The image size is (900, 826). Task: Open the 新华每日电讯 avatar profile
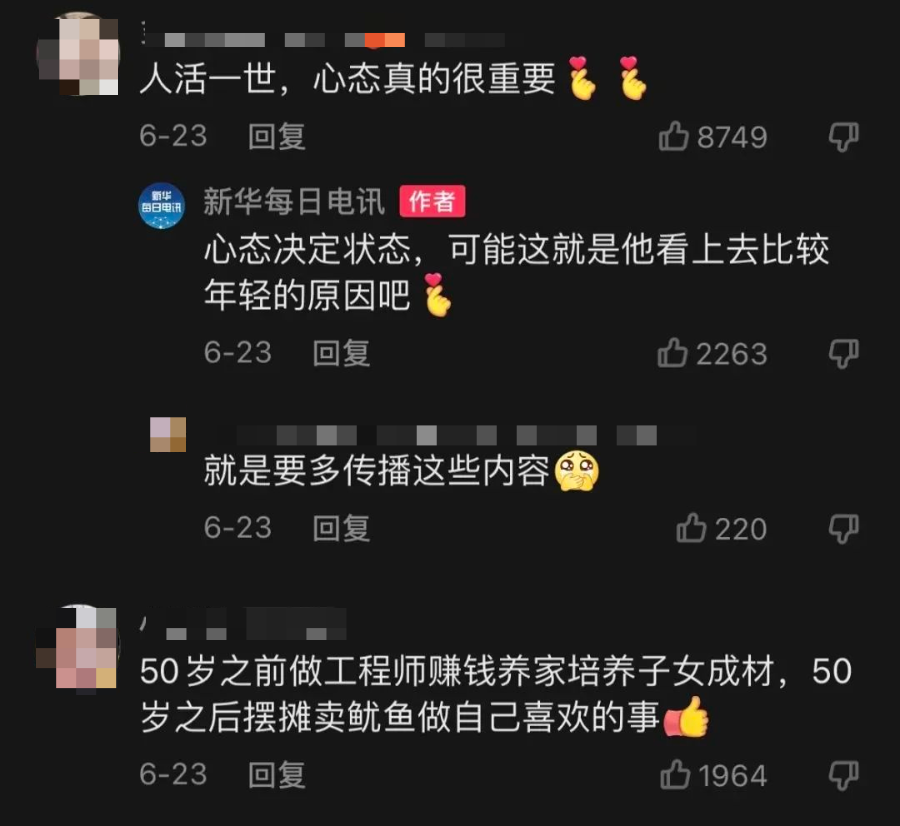point(161,205)
